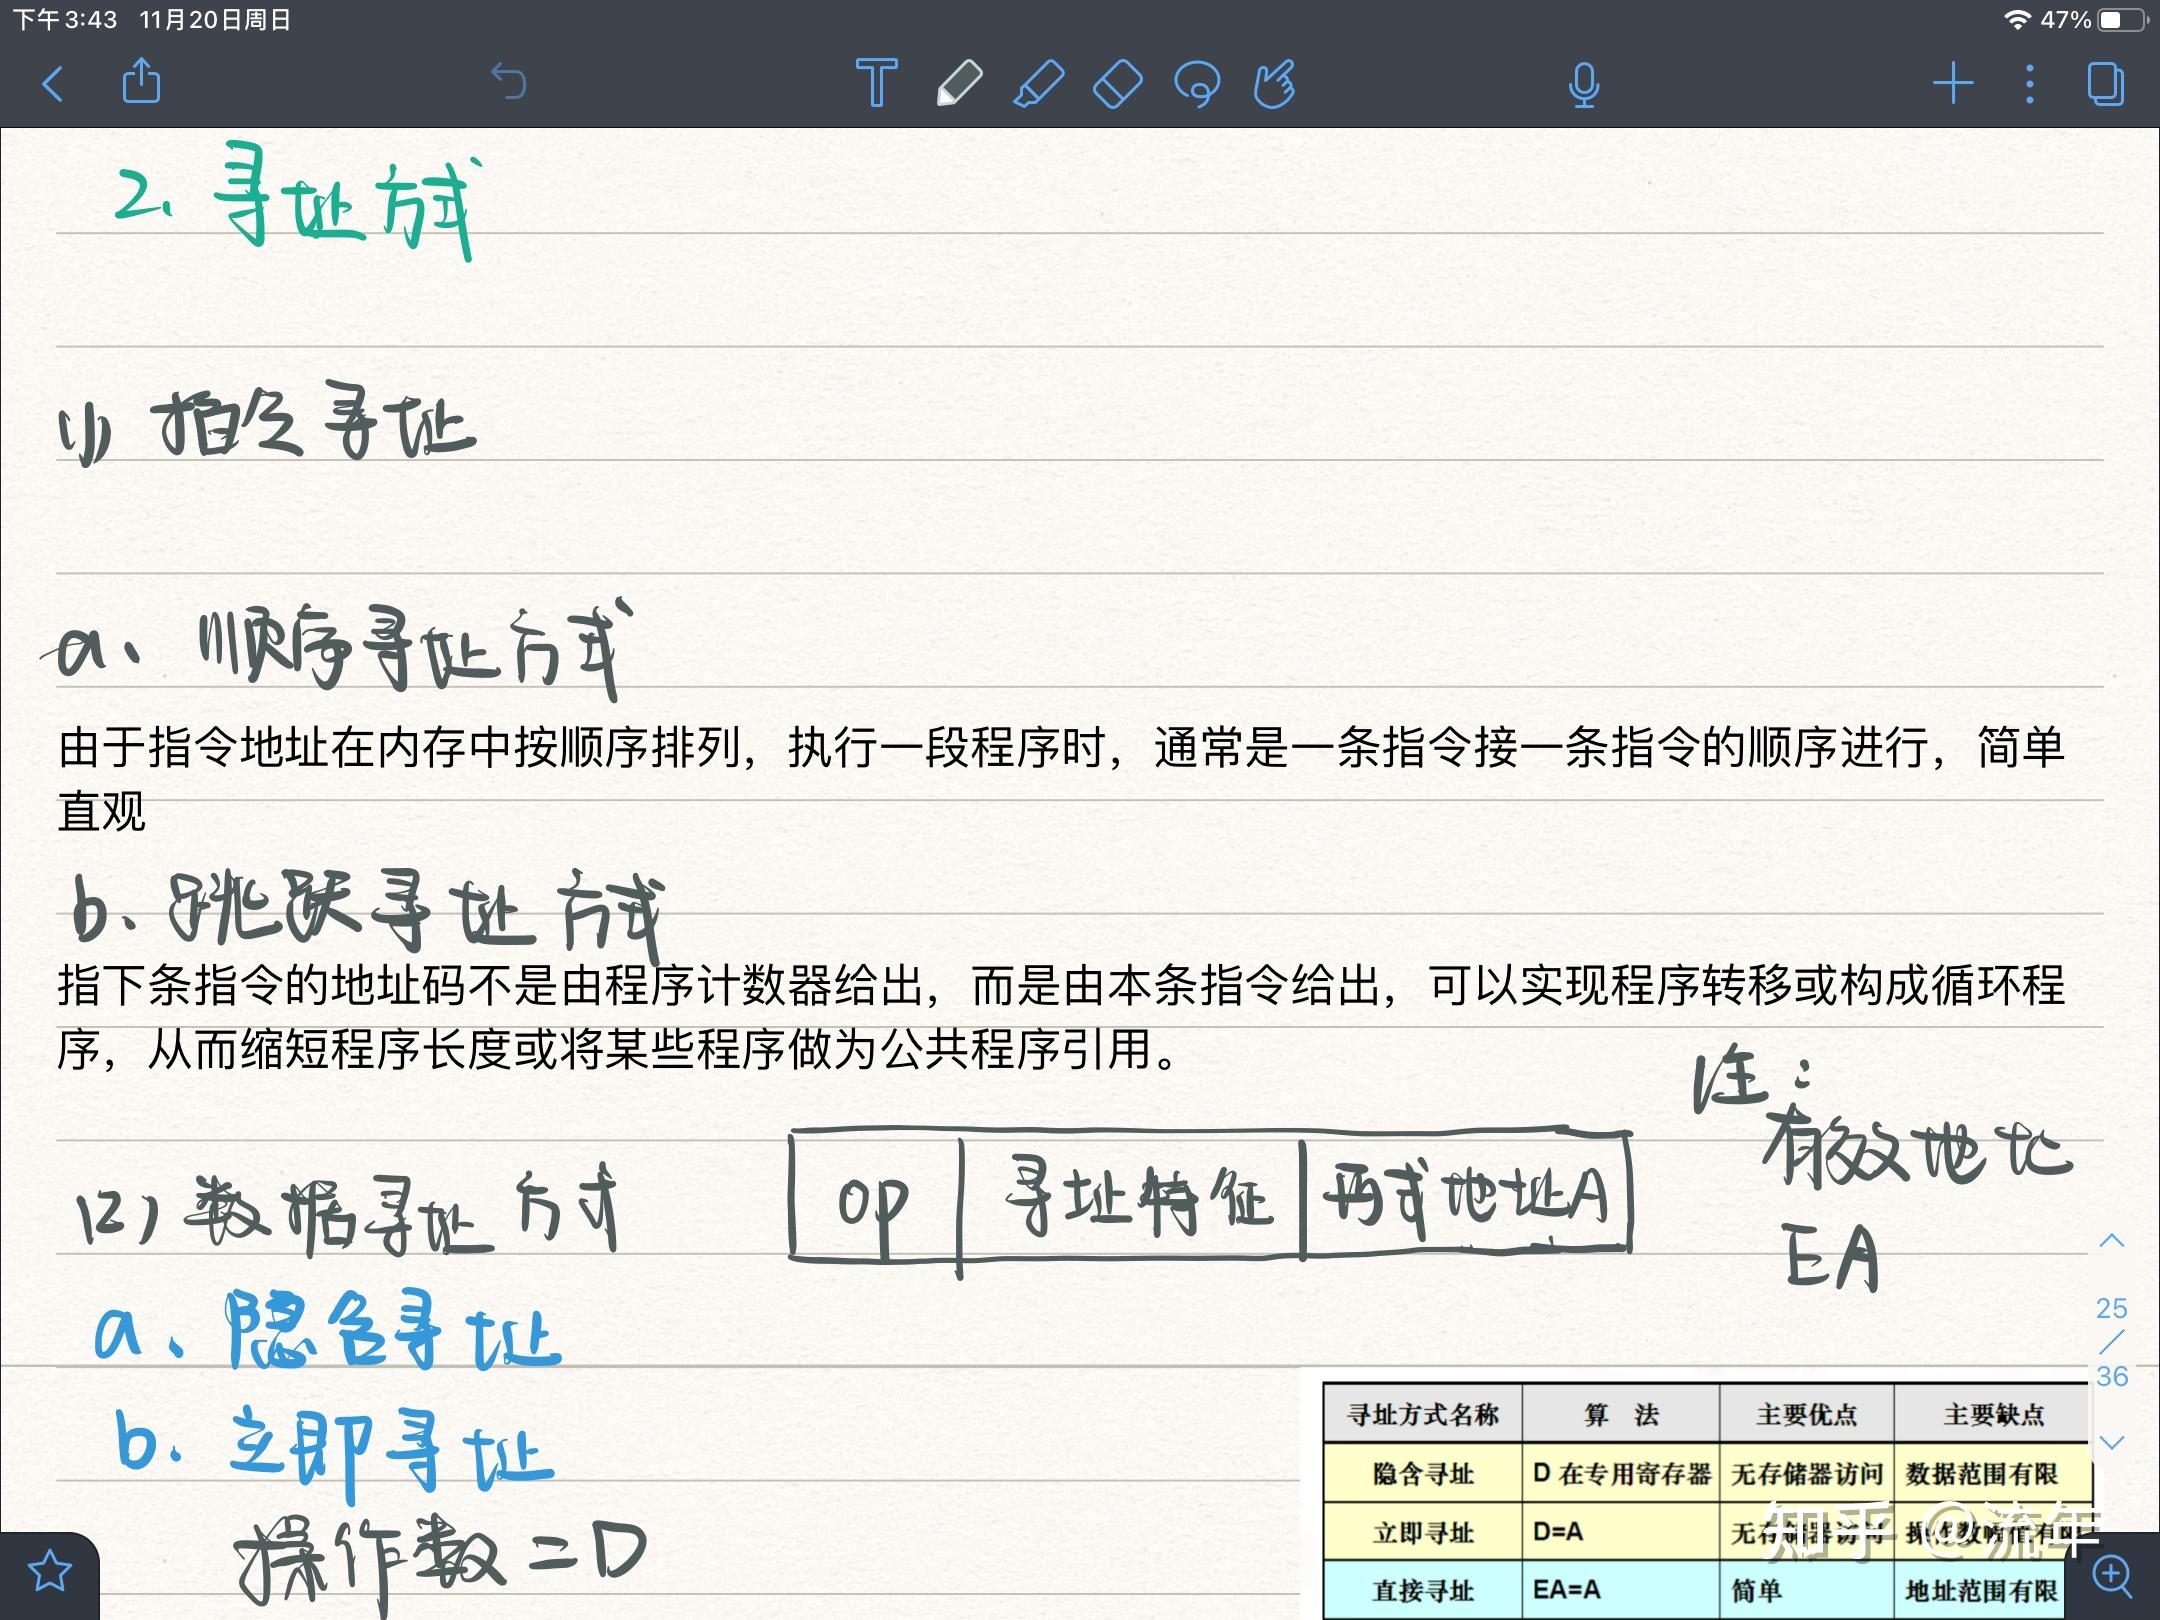Add new content with plus icon

1953,83
